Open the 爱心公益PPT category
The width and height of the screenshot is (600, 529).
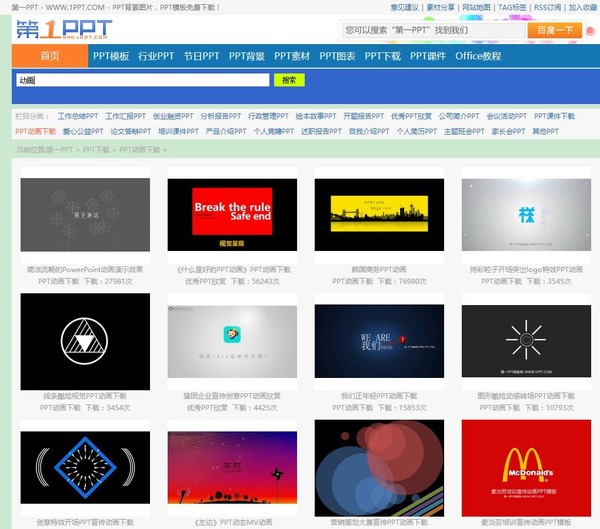pyautogui.click(x=83, y=131)
